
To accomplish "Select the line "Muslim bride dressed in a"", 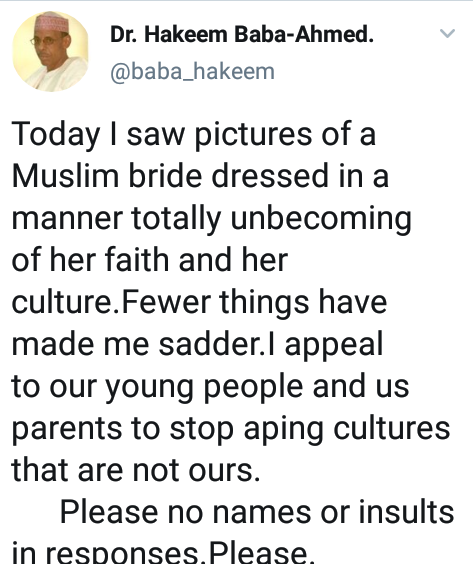I will (200, 176).
